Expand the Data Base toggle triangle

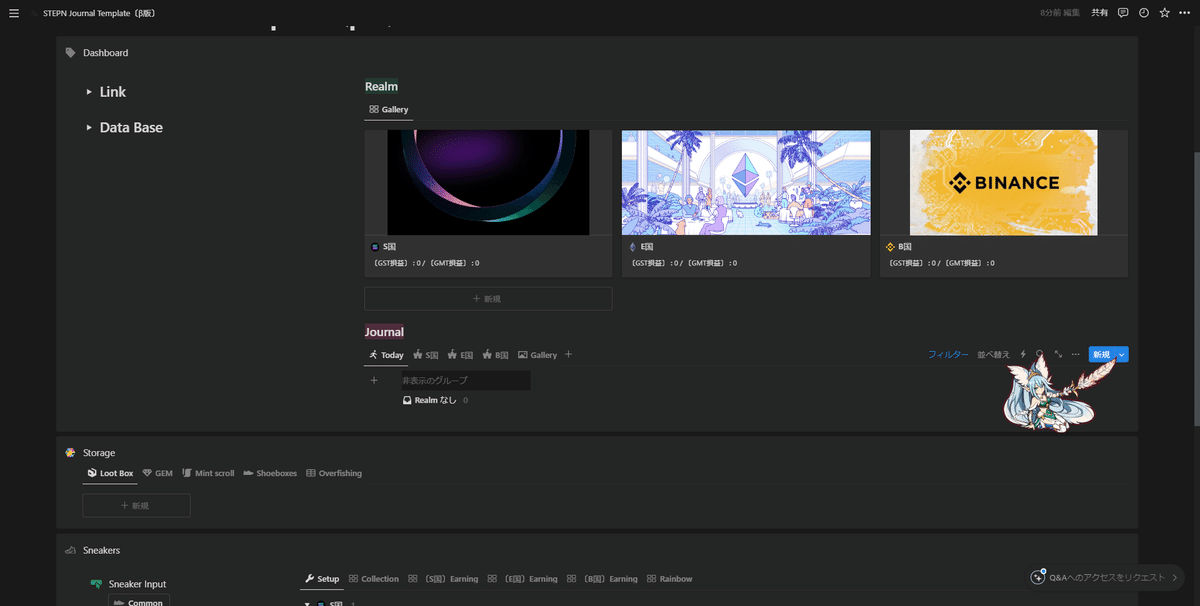(89, 128)
